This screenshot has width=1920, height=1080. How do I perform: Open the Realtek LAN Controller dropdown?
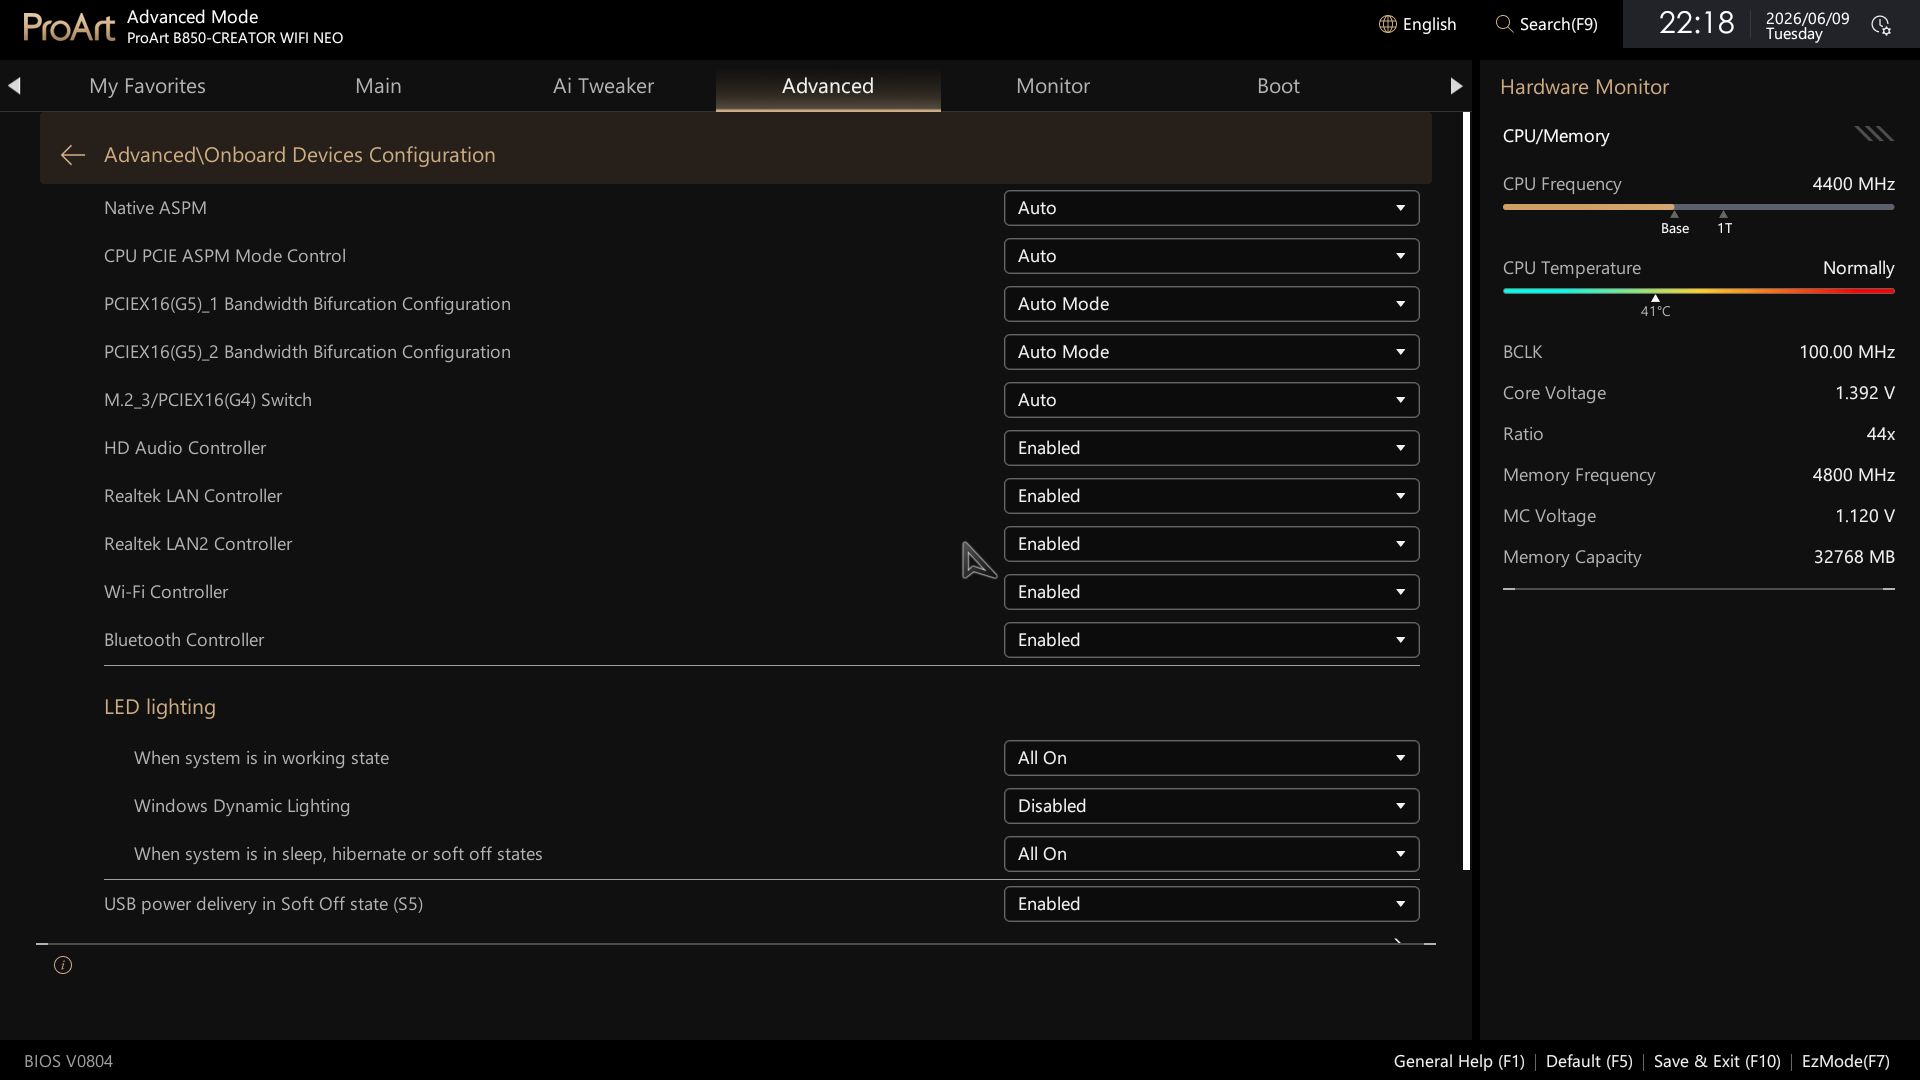tap(1211, 496)
